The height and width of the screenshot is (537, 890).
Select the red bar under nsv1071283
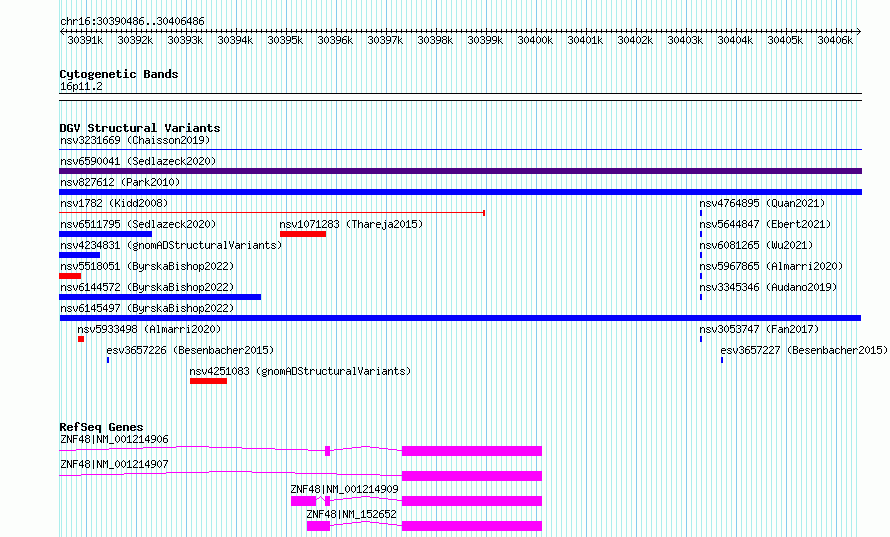point(303,234)
